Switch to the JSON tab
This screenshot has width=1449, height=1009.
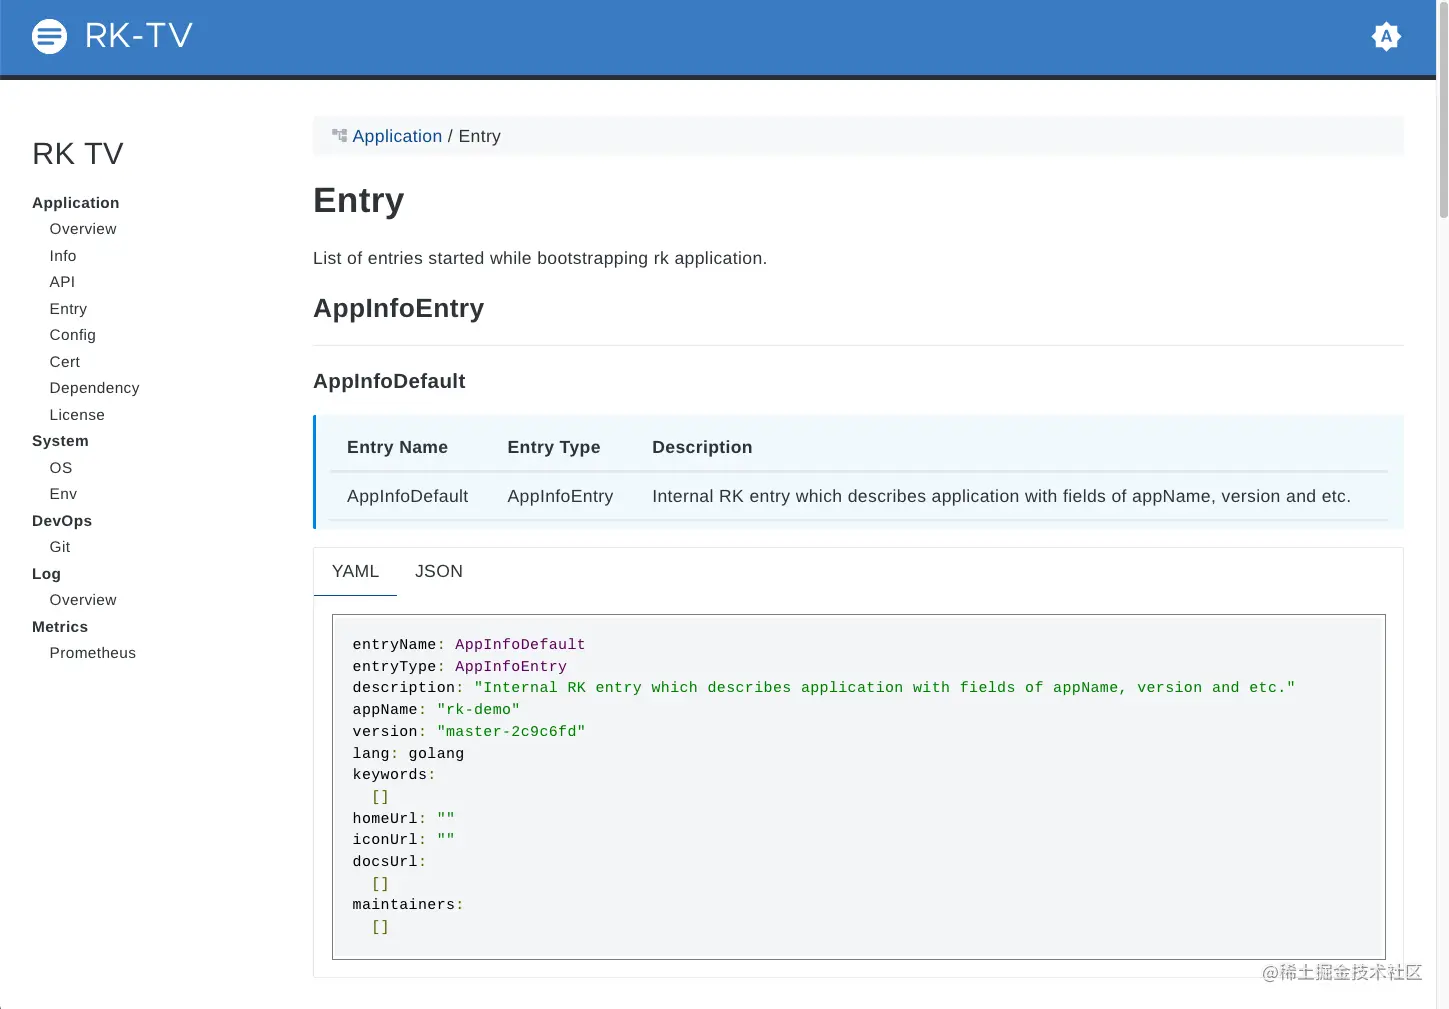click(x=439, y=571)
